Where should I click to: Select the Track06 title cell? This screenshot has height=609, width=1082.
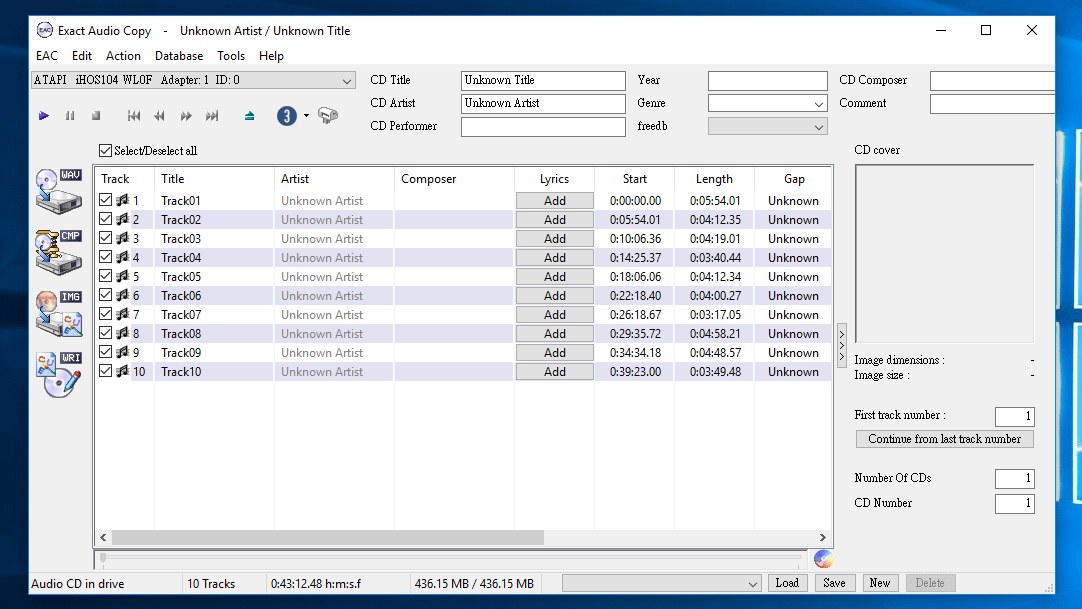point(215,295)
